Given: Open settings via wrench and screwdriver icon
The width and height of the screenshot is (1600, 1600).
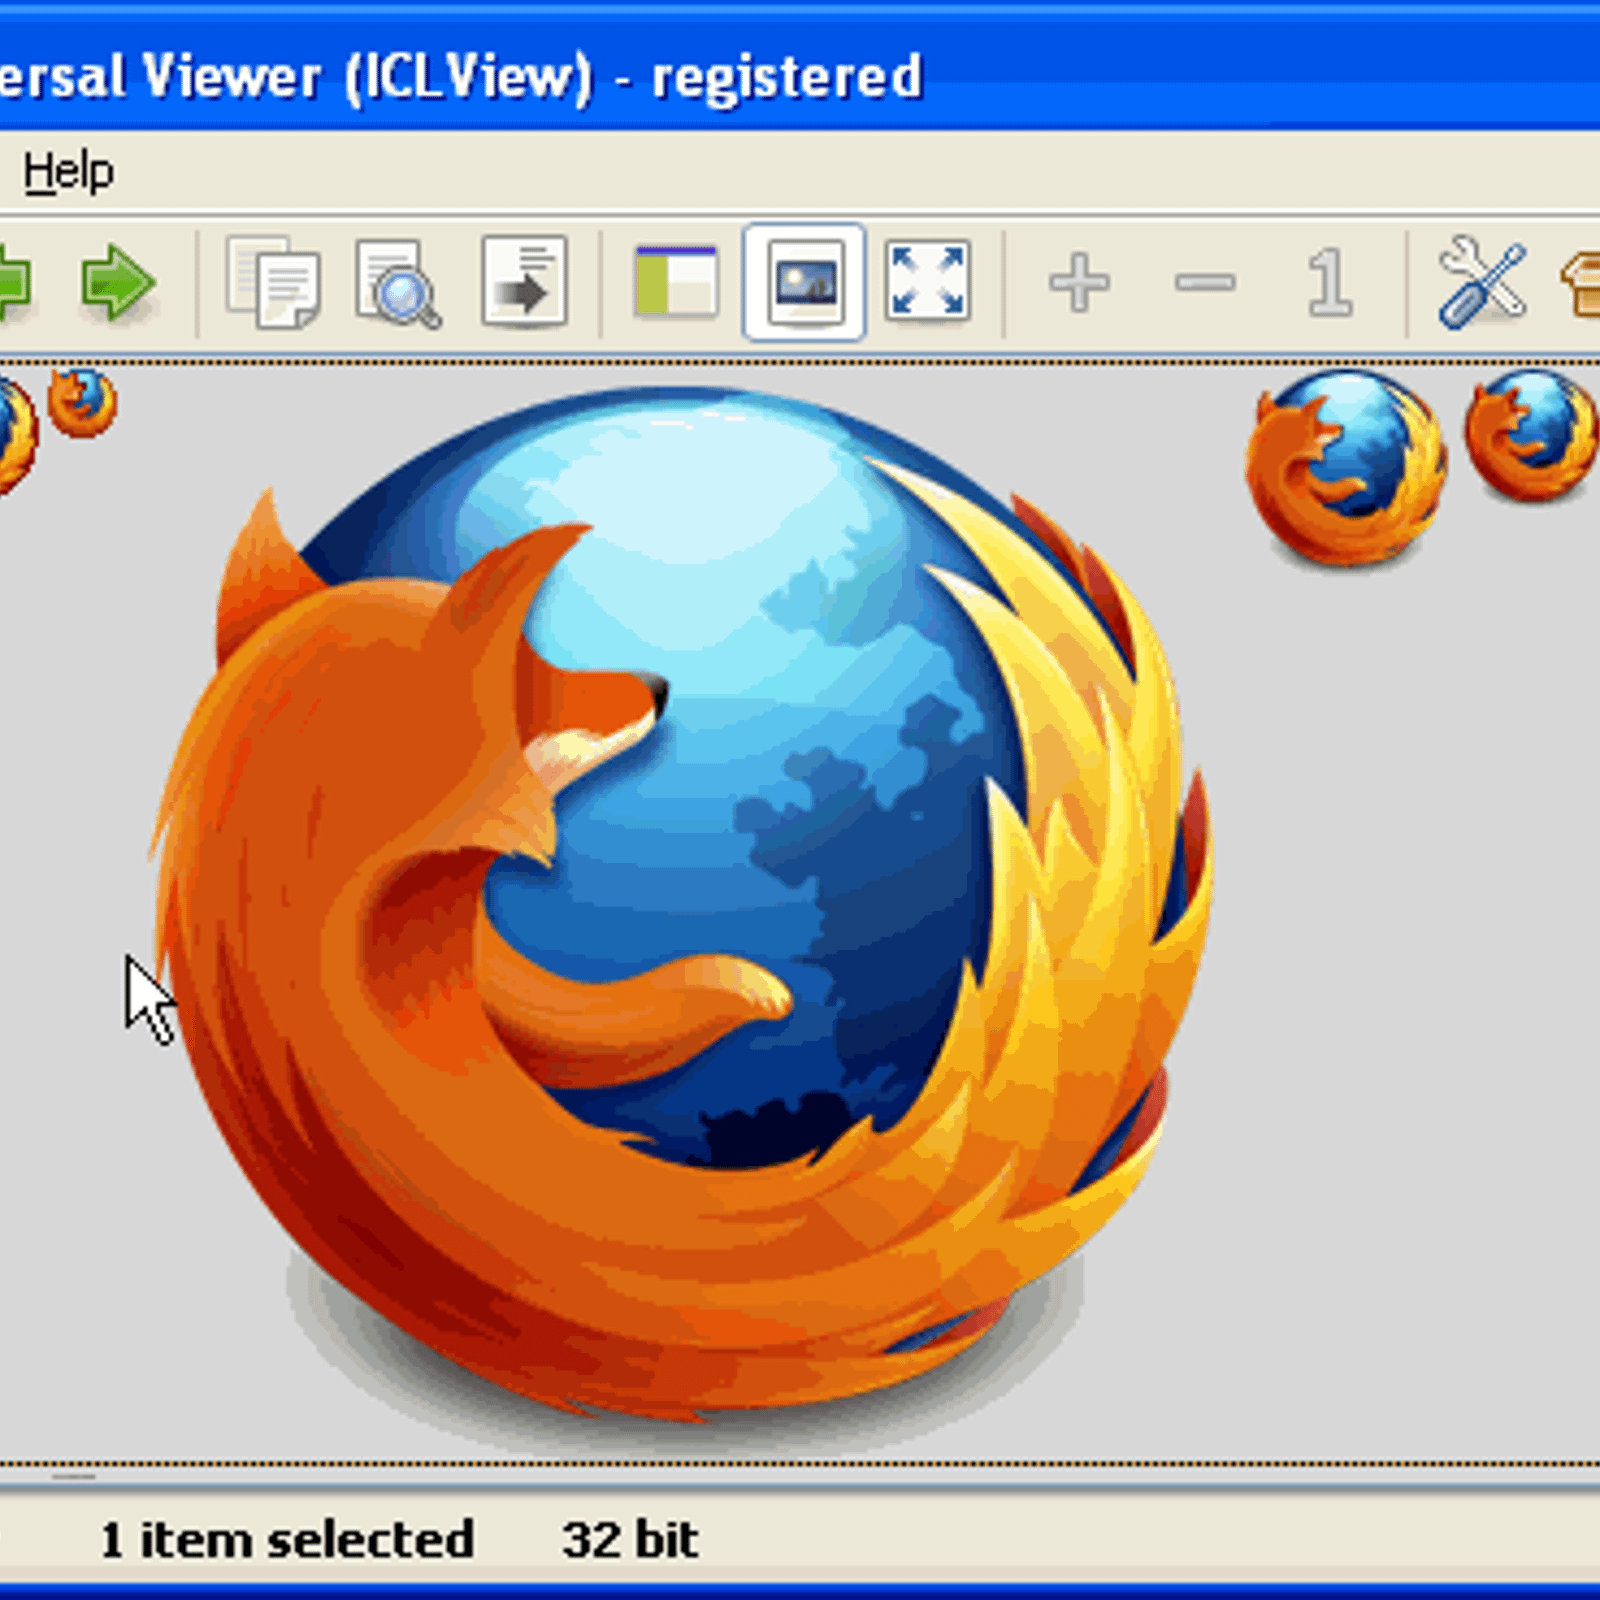Looking at the screenshot, I should [1482, 283].
